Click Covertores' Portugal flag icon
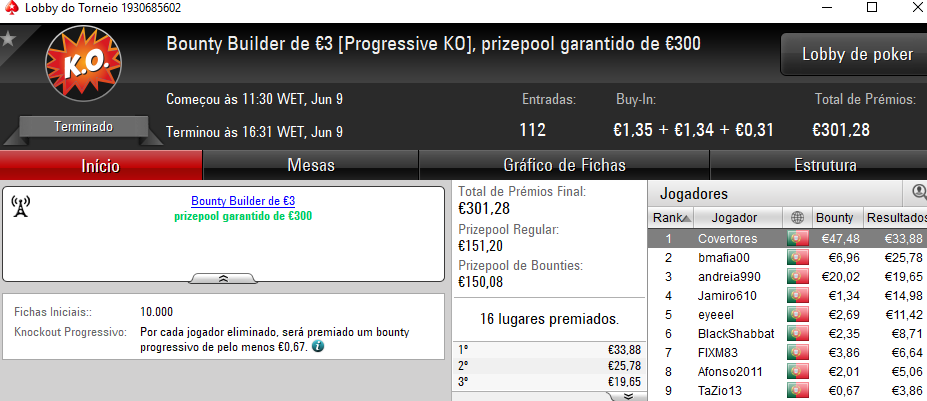The image size is (927, 401). point(798,238)
